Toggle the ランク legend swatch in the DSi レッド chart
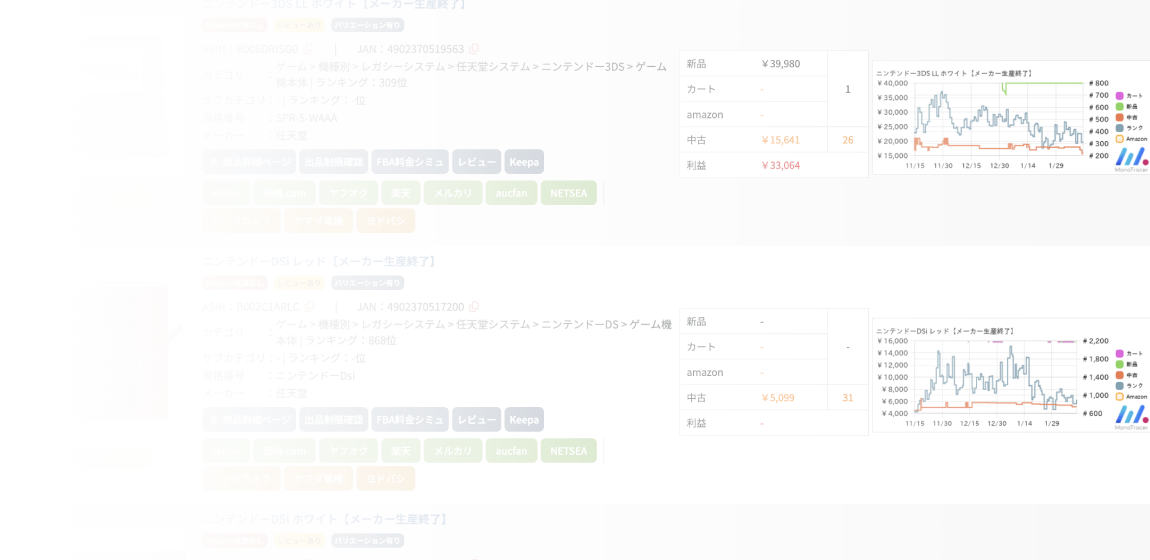The height and width of the screenshot is (560, 1150). point(1120,384)
